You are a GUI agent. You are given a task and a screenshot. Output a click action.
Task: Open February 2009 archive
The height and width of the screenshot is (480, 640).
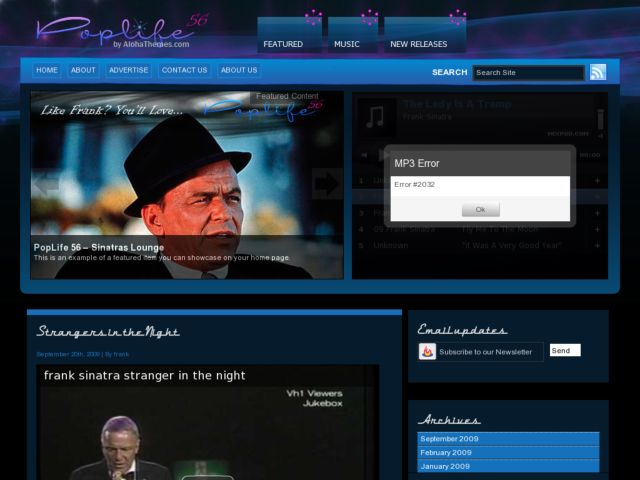(508, 453)
